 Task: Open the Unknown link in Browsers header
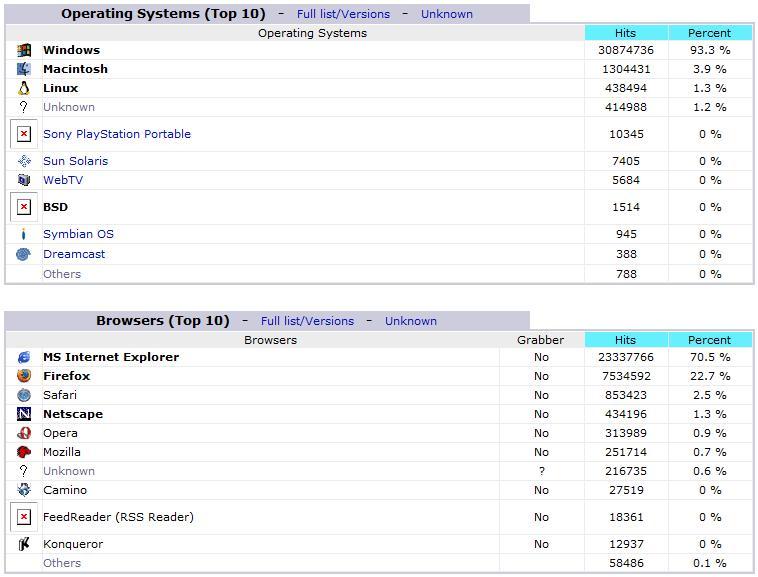point(411,321)
